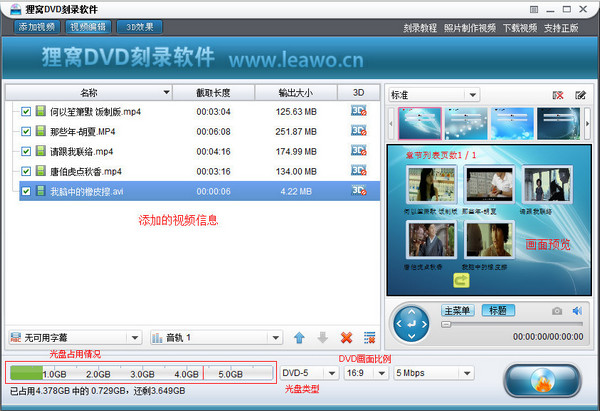Click the 视频编辑 tab
This screenshot has width=600, height=411.
pos(88,27)
